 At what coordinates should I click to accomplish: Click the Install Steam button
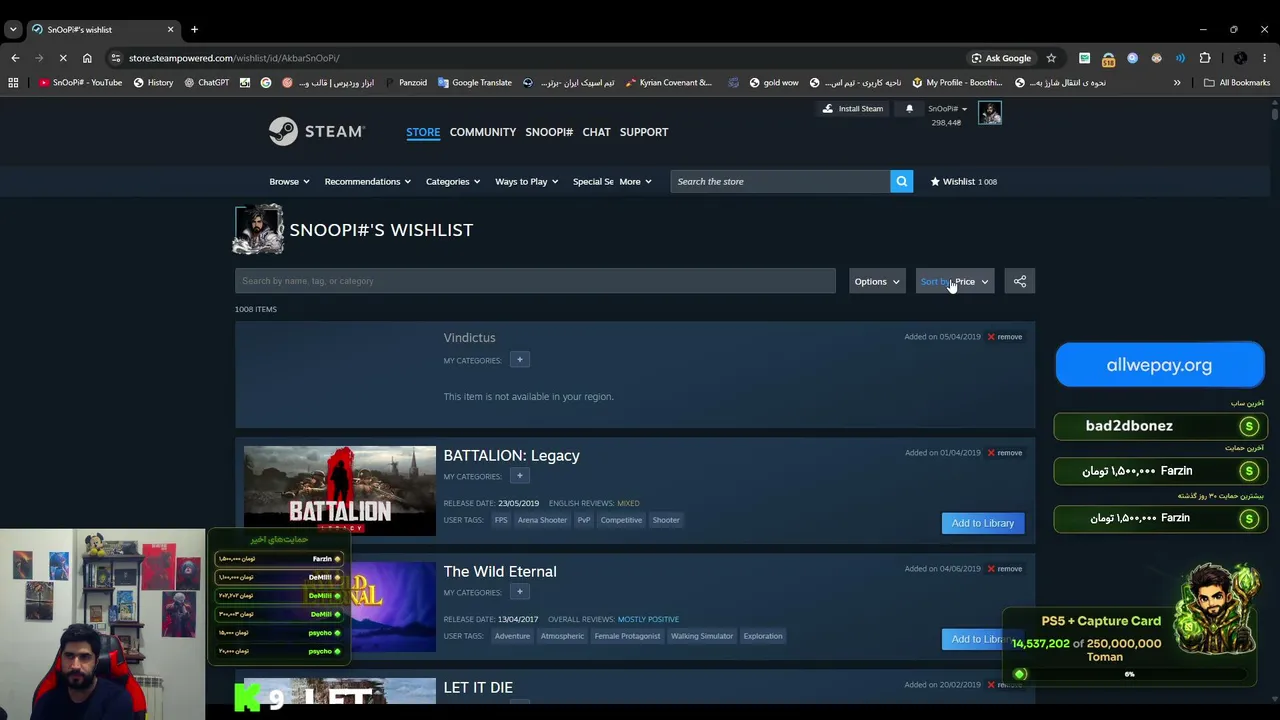pyautogui.click(x=853, y=109)
